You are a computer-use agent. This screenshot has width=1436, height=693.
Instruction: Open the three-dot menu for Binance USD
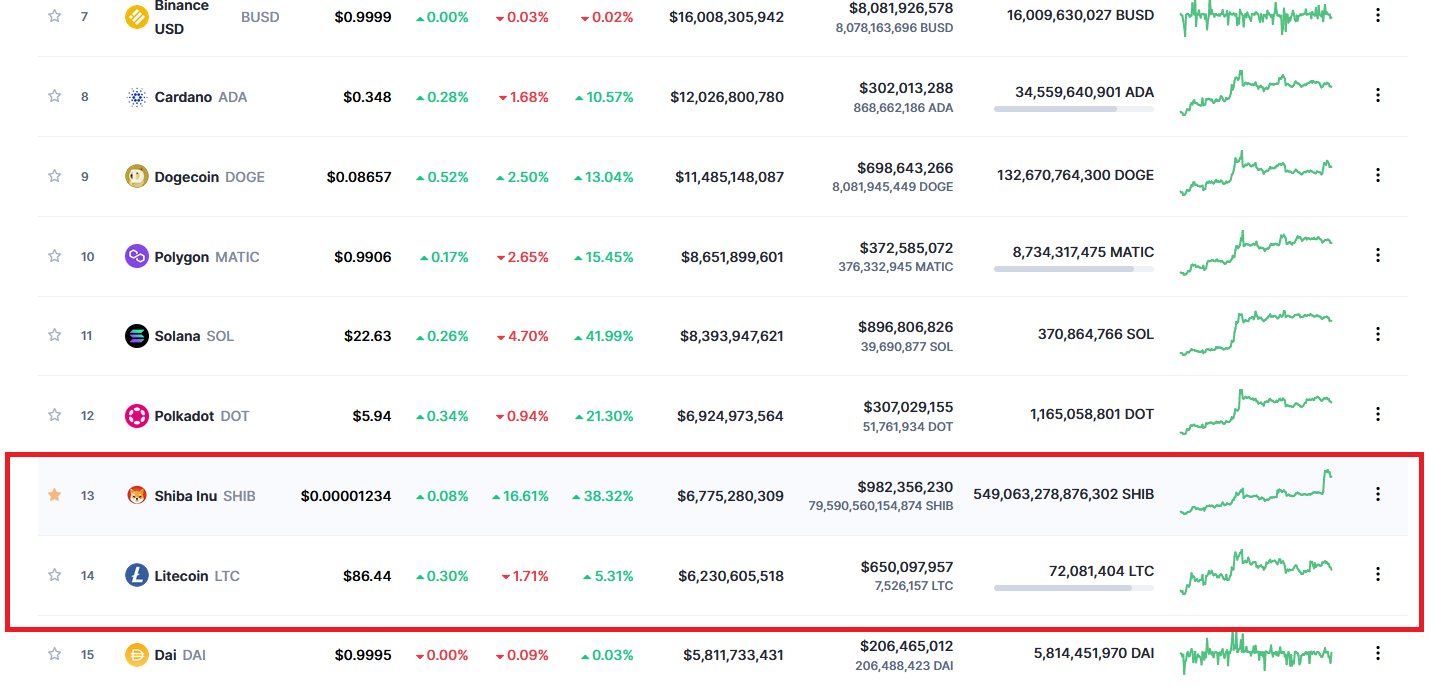[1378, 16]
